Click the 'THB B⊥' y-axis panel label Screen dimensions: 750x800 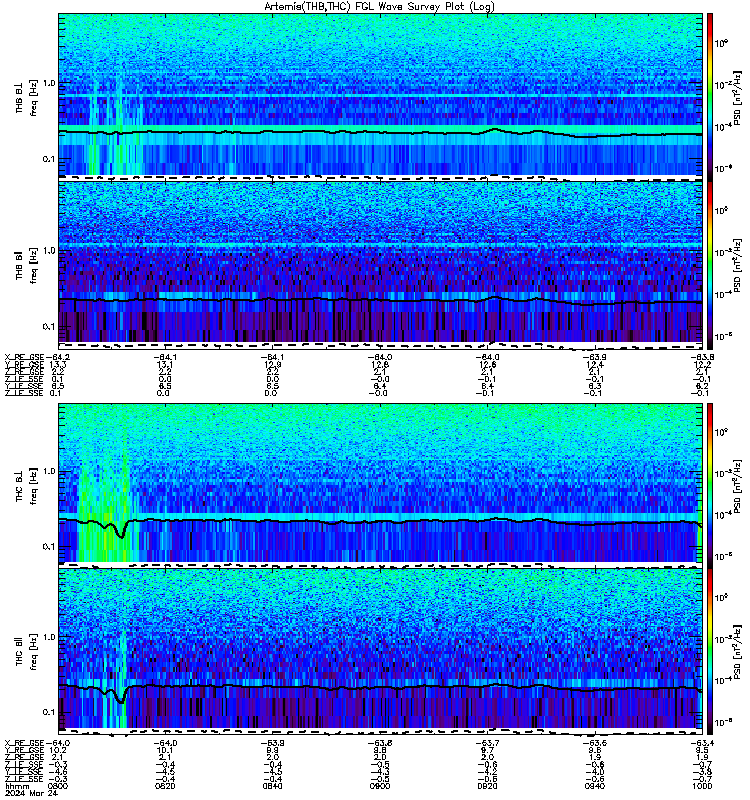[19, 97]
